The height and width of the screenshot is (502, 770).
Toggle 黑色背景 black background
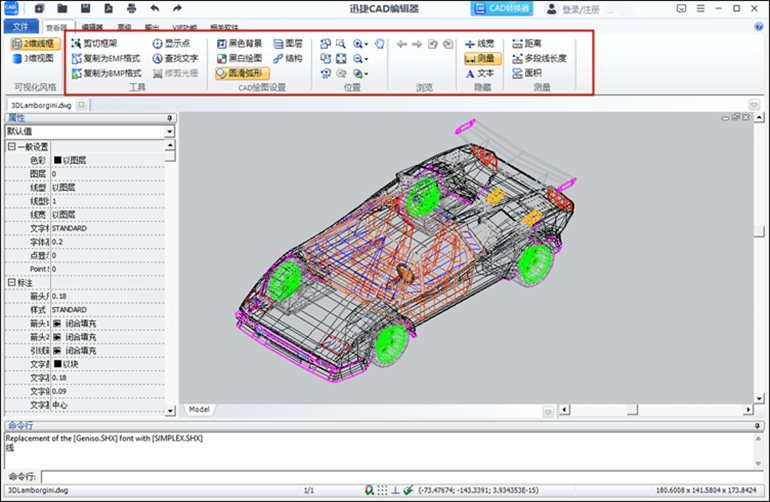point(240,44)
